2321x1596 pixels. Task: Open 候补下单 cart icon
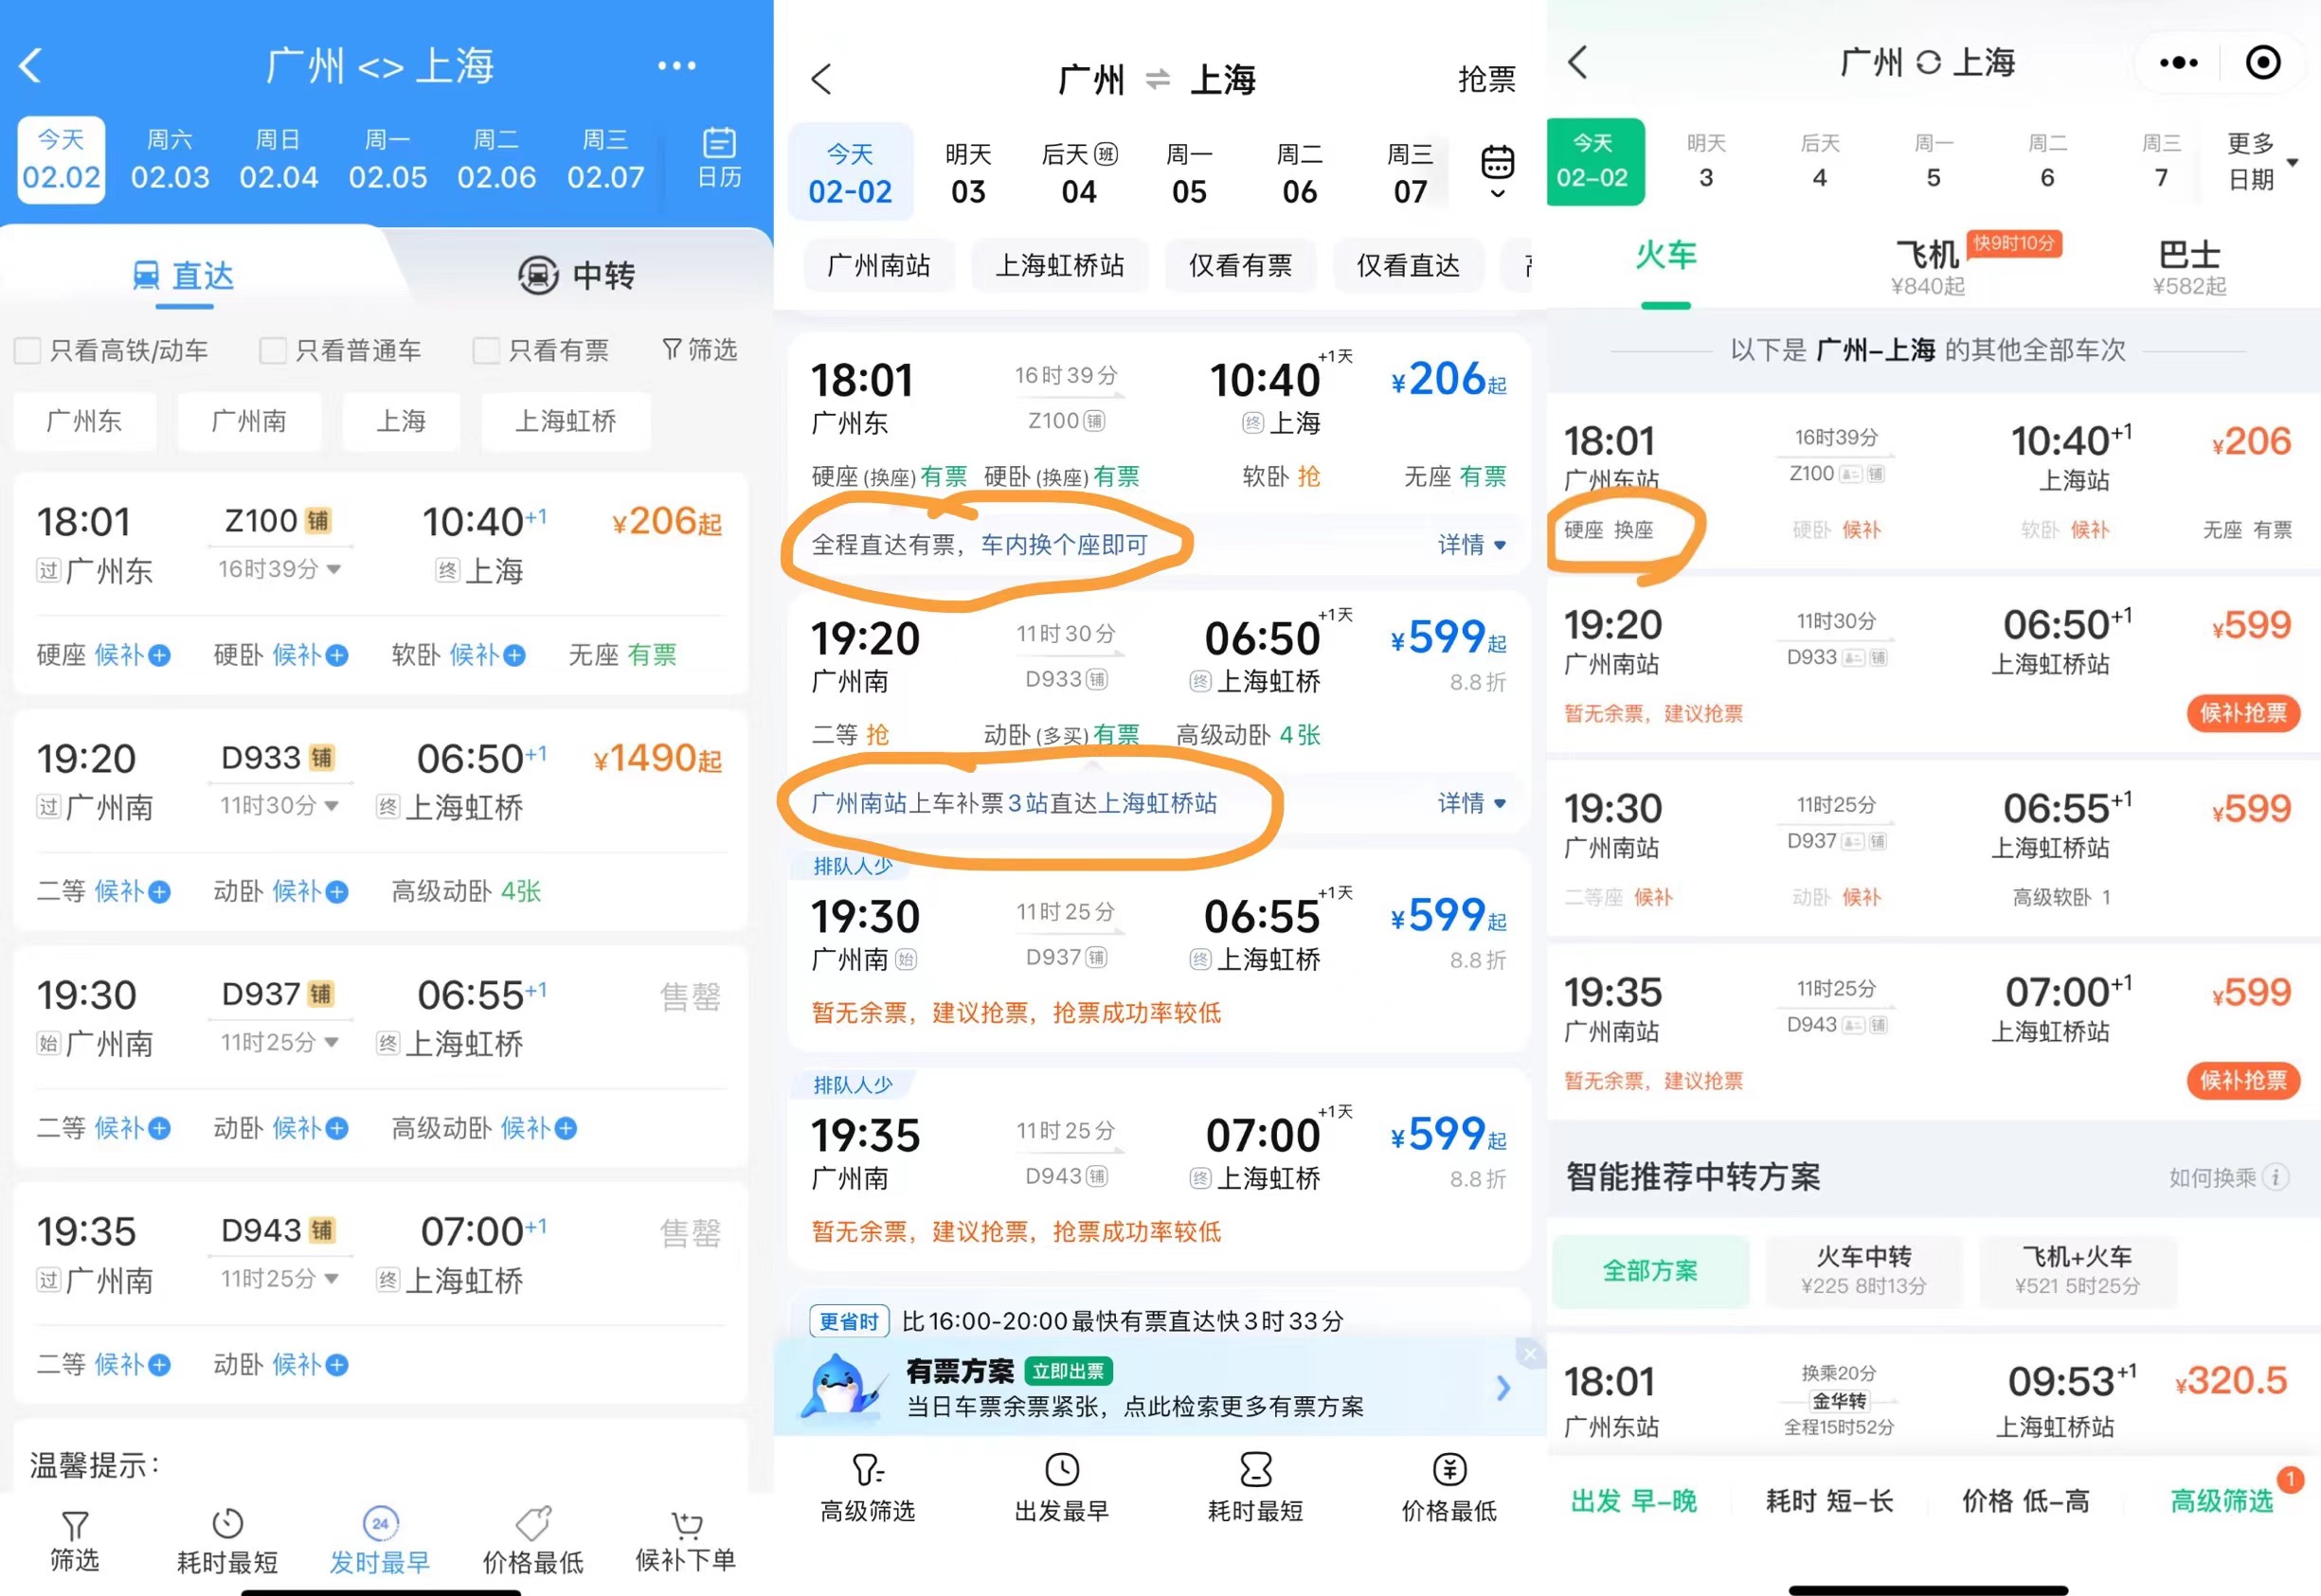coord(686,1523)
